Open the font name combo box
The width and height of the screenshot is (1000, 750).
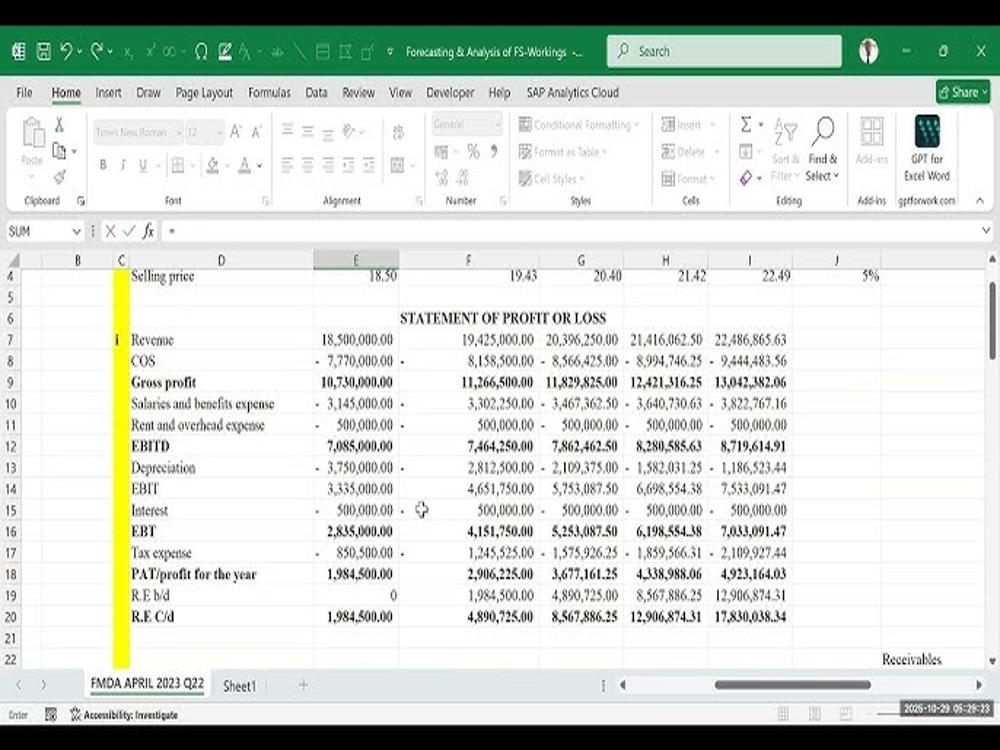[x=138, y=132]
